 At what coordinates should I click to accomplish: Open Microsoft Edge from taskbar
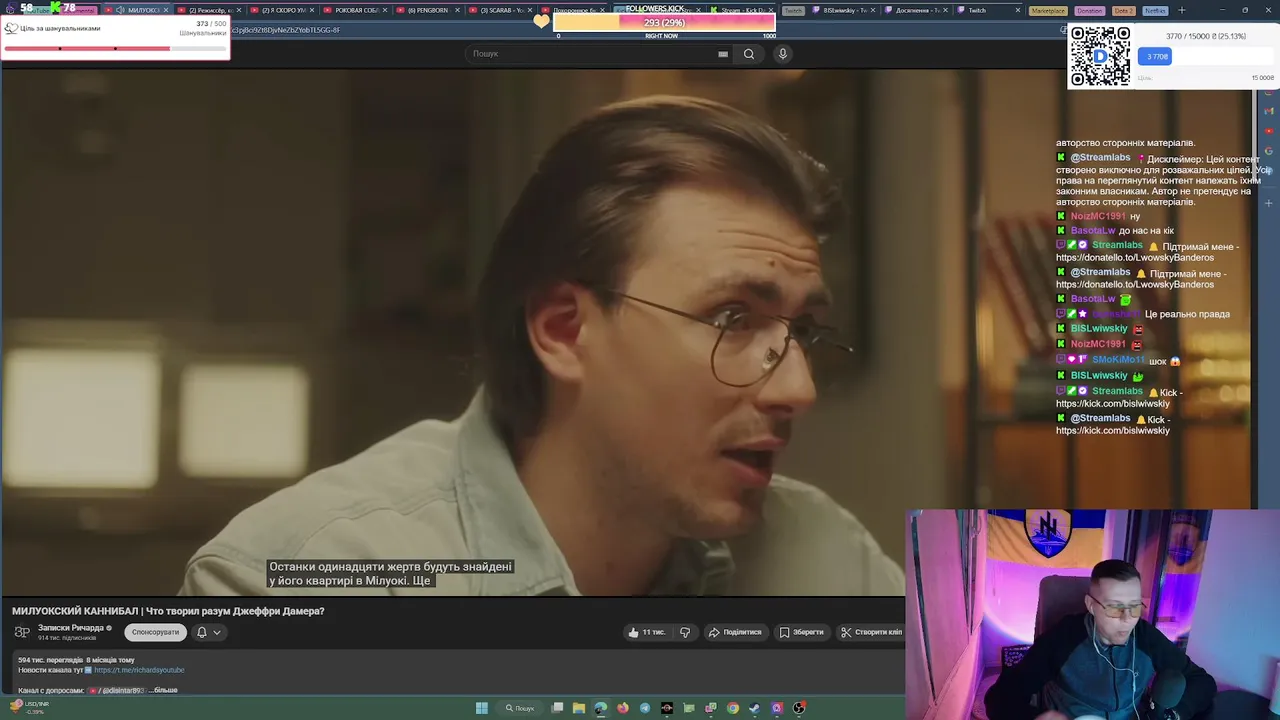click(x=601, y=708)
